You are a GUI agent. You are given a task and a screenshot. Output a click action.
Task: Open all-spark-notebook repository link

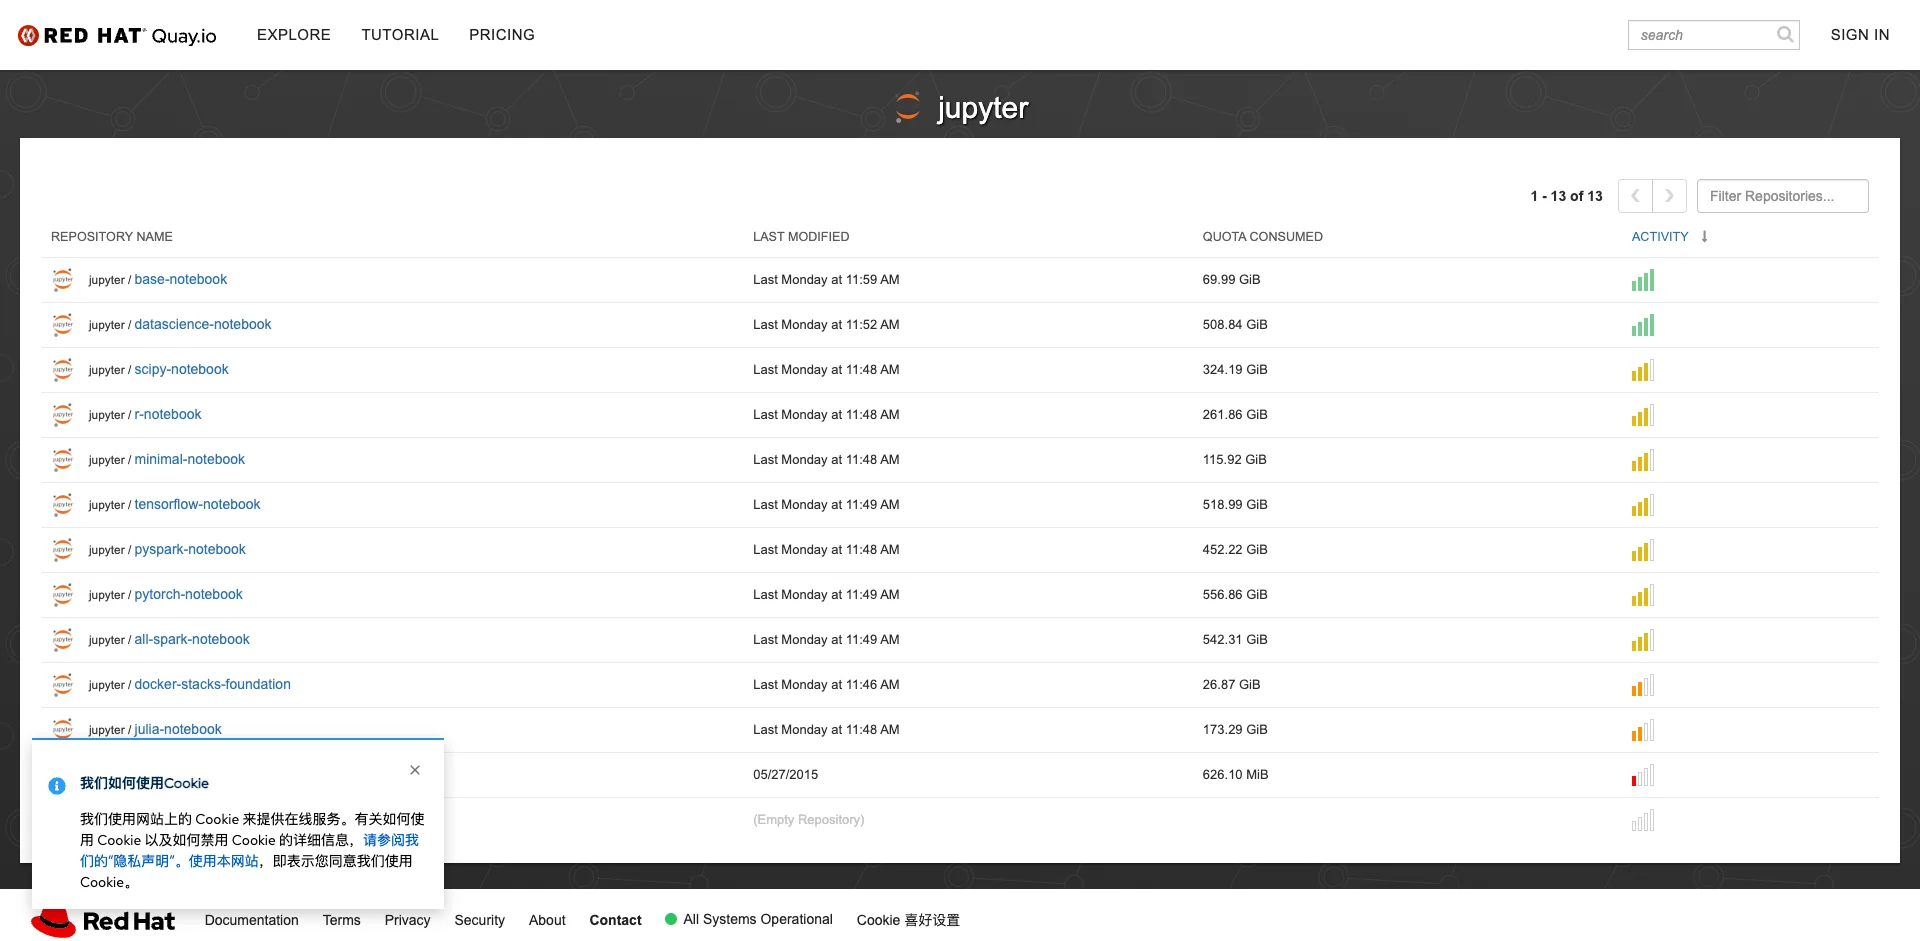click(192, 640)
